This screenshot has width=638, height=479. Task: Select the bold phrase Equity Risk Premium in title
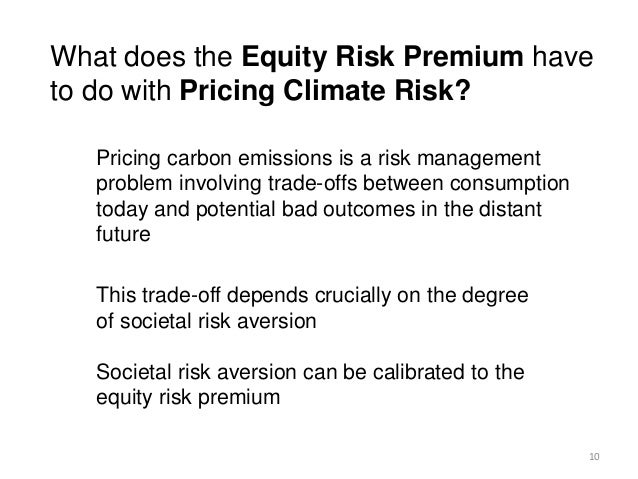click(x=382, y=56)
